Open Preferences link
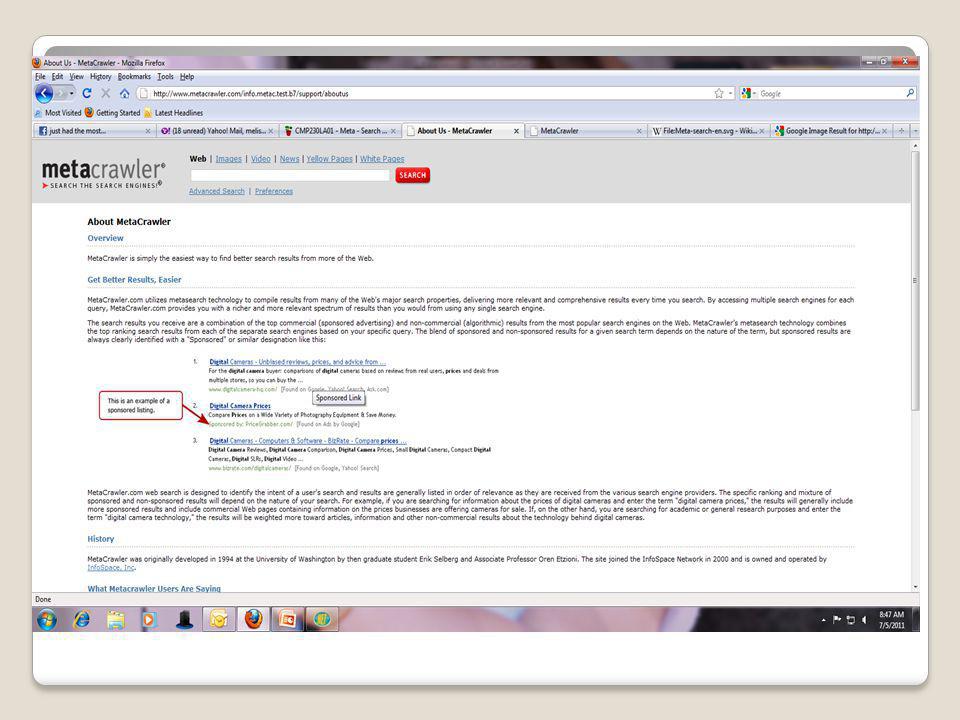960x720 pixels. (x=274, y=191)
